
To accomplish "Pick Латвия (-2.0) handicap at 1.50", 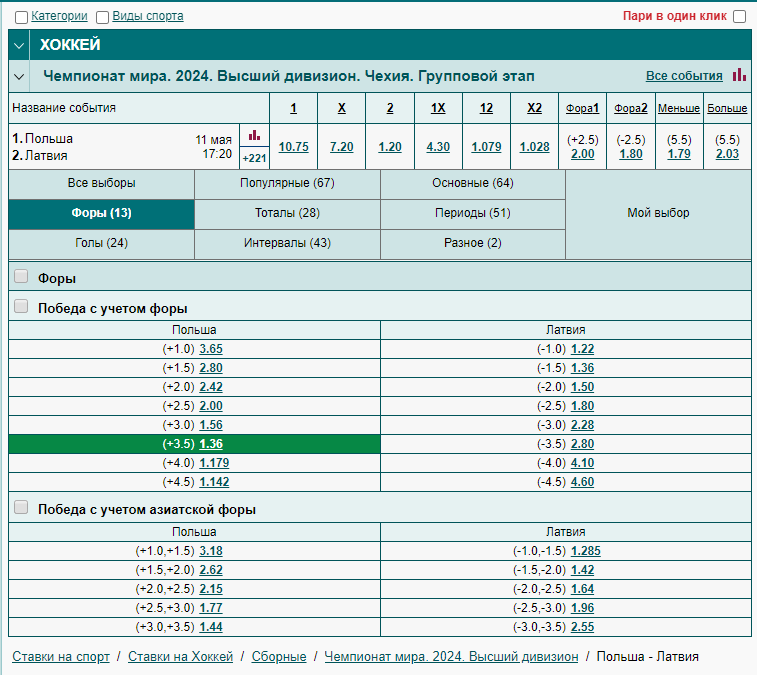I will tap(582, 387).
